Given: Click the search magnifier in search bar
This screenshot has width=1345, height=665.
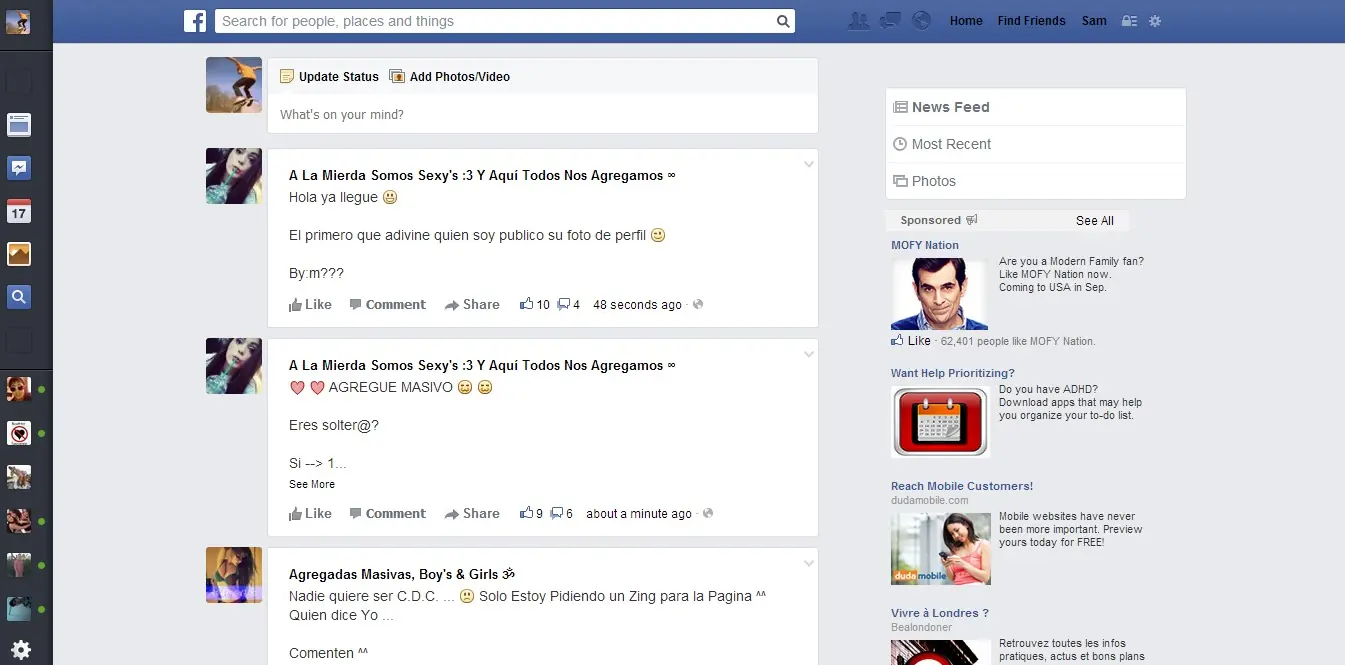Looking at the screenshot, I should pyautogui.click(x=783, y=21).
